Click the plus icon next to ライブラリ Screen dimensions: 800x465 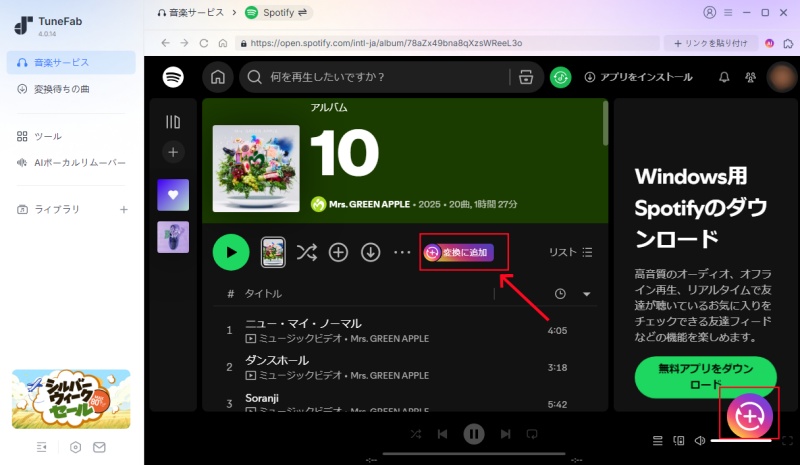(x=123, y=209)
